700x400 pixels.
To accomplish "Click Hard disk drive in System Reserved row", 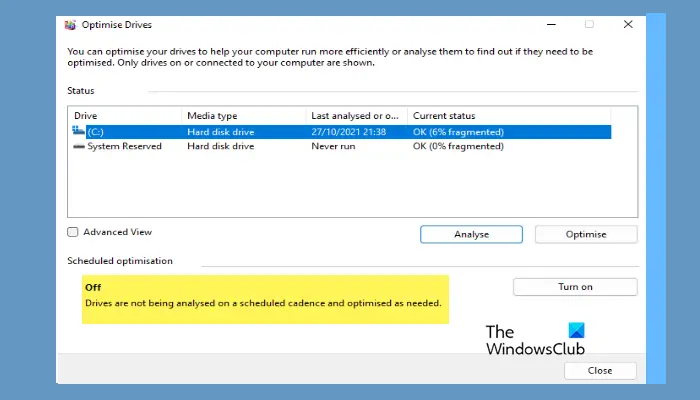I will (221, 146).
